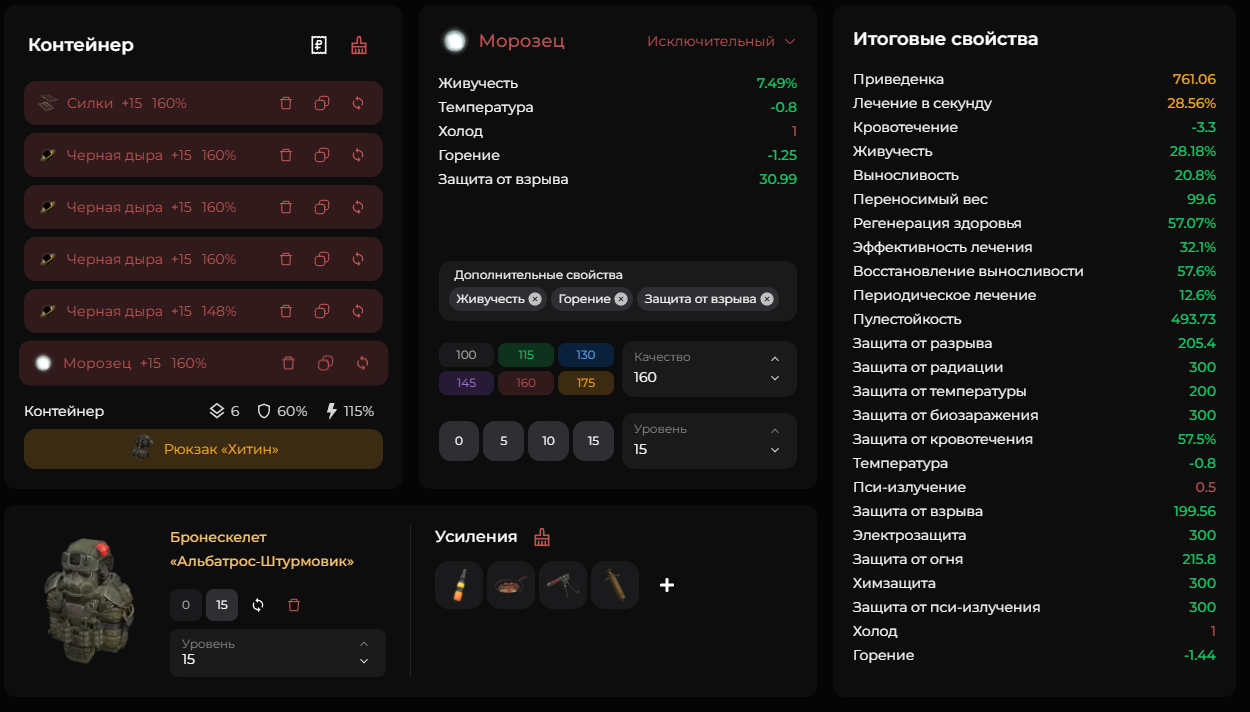Click the refresh icon on the 148% Черная дыра
The width and height of the screenshot is (1250, 712).
358,311
